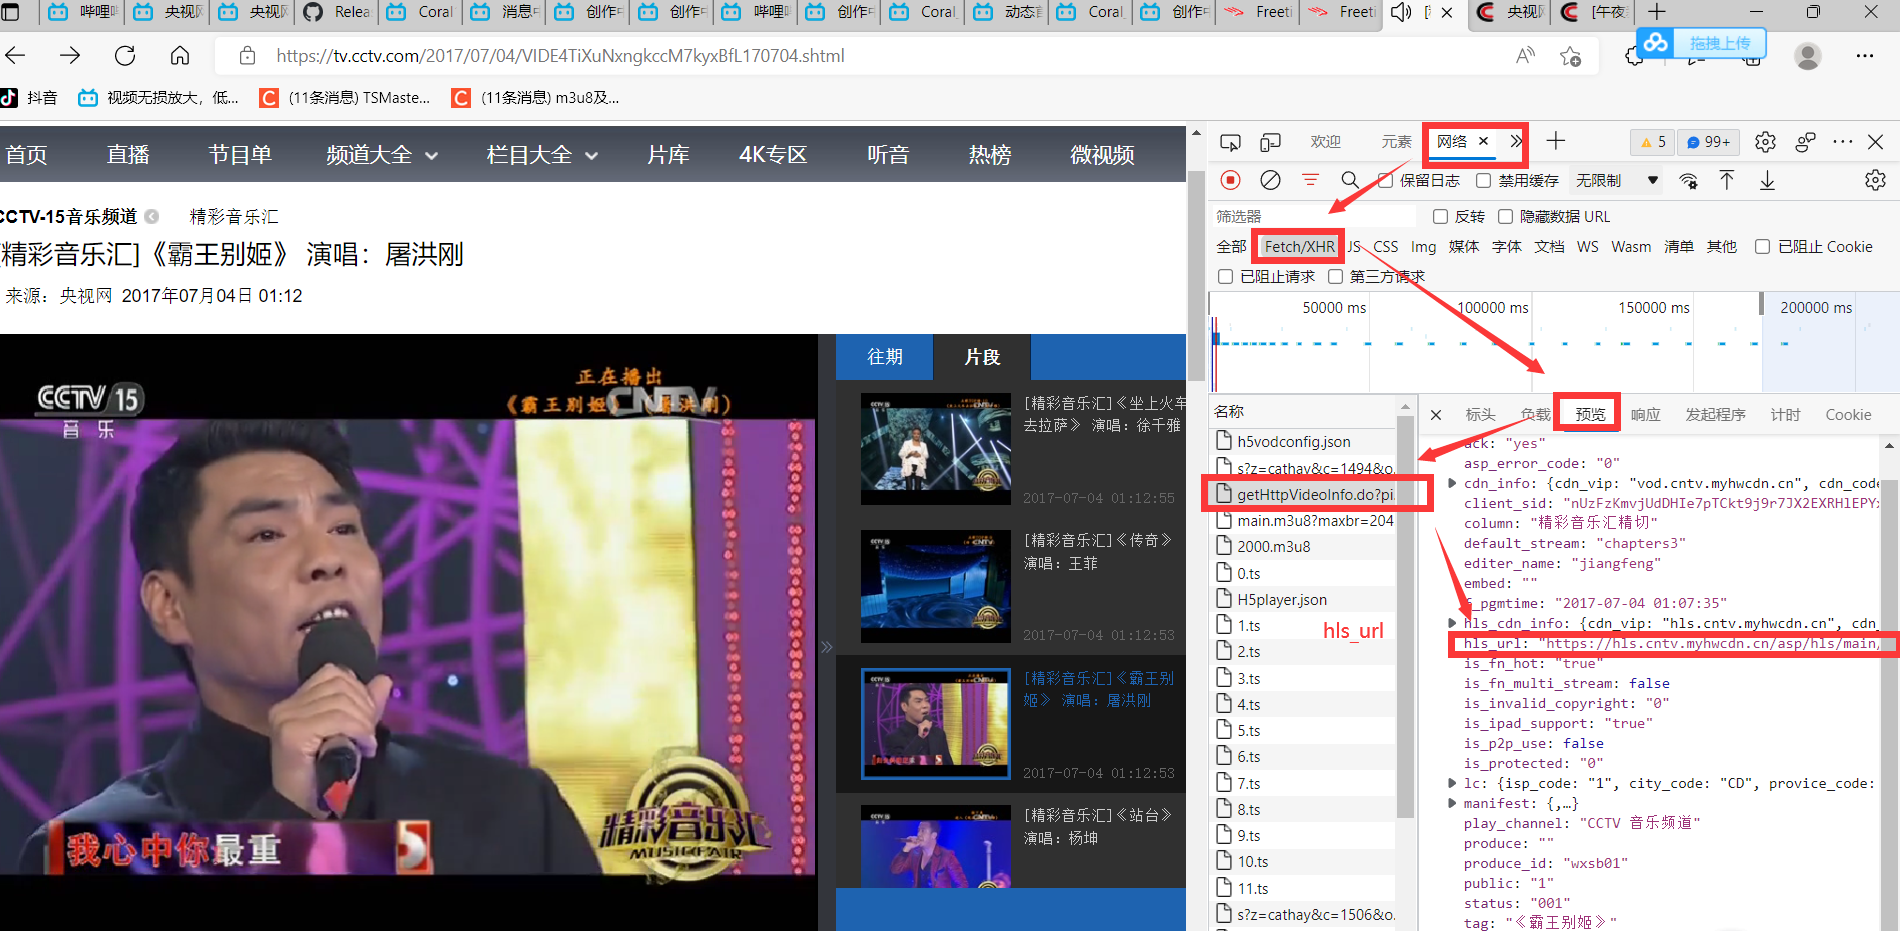Export HAR file with down arrow
The width and height of the screenshot is (1900, 931).
1767,180
